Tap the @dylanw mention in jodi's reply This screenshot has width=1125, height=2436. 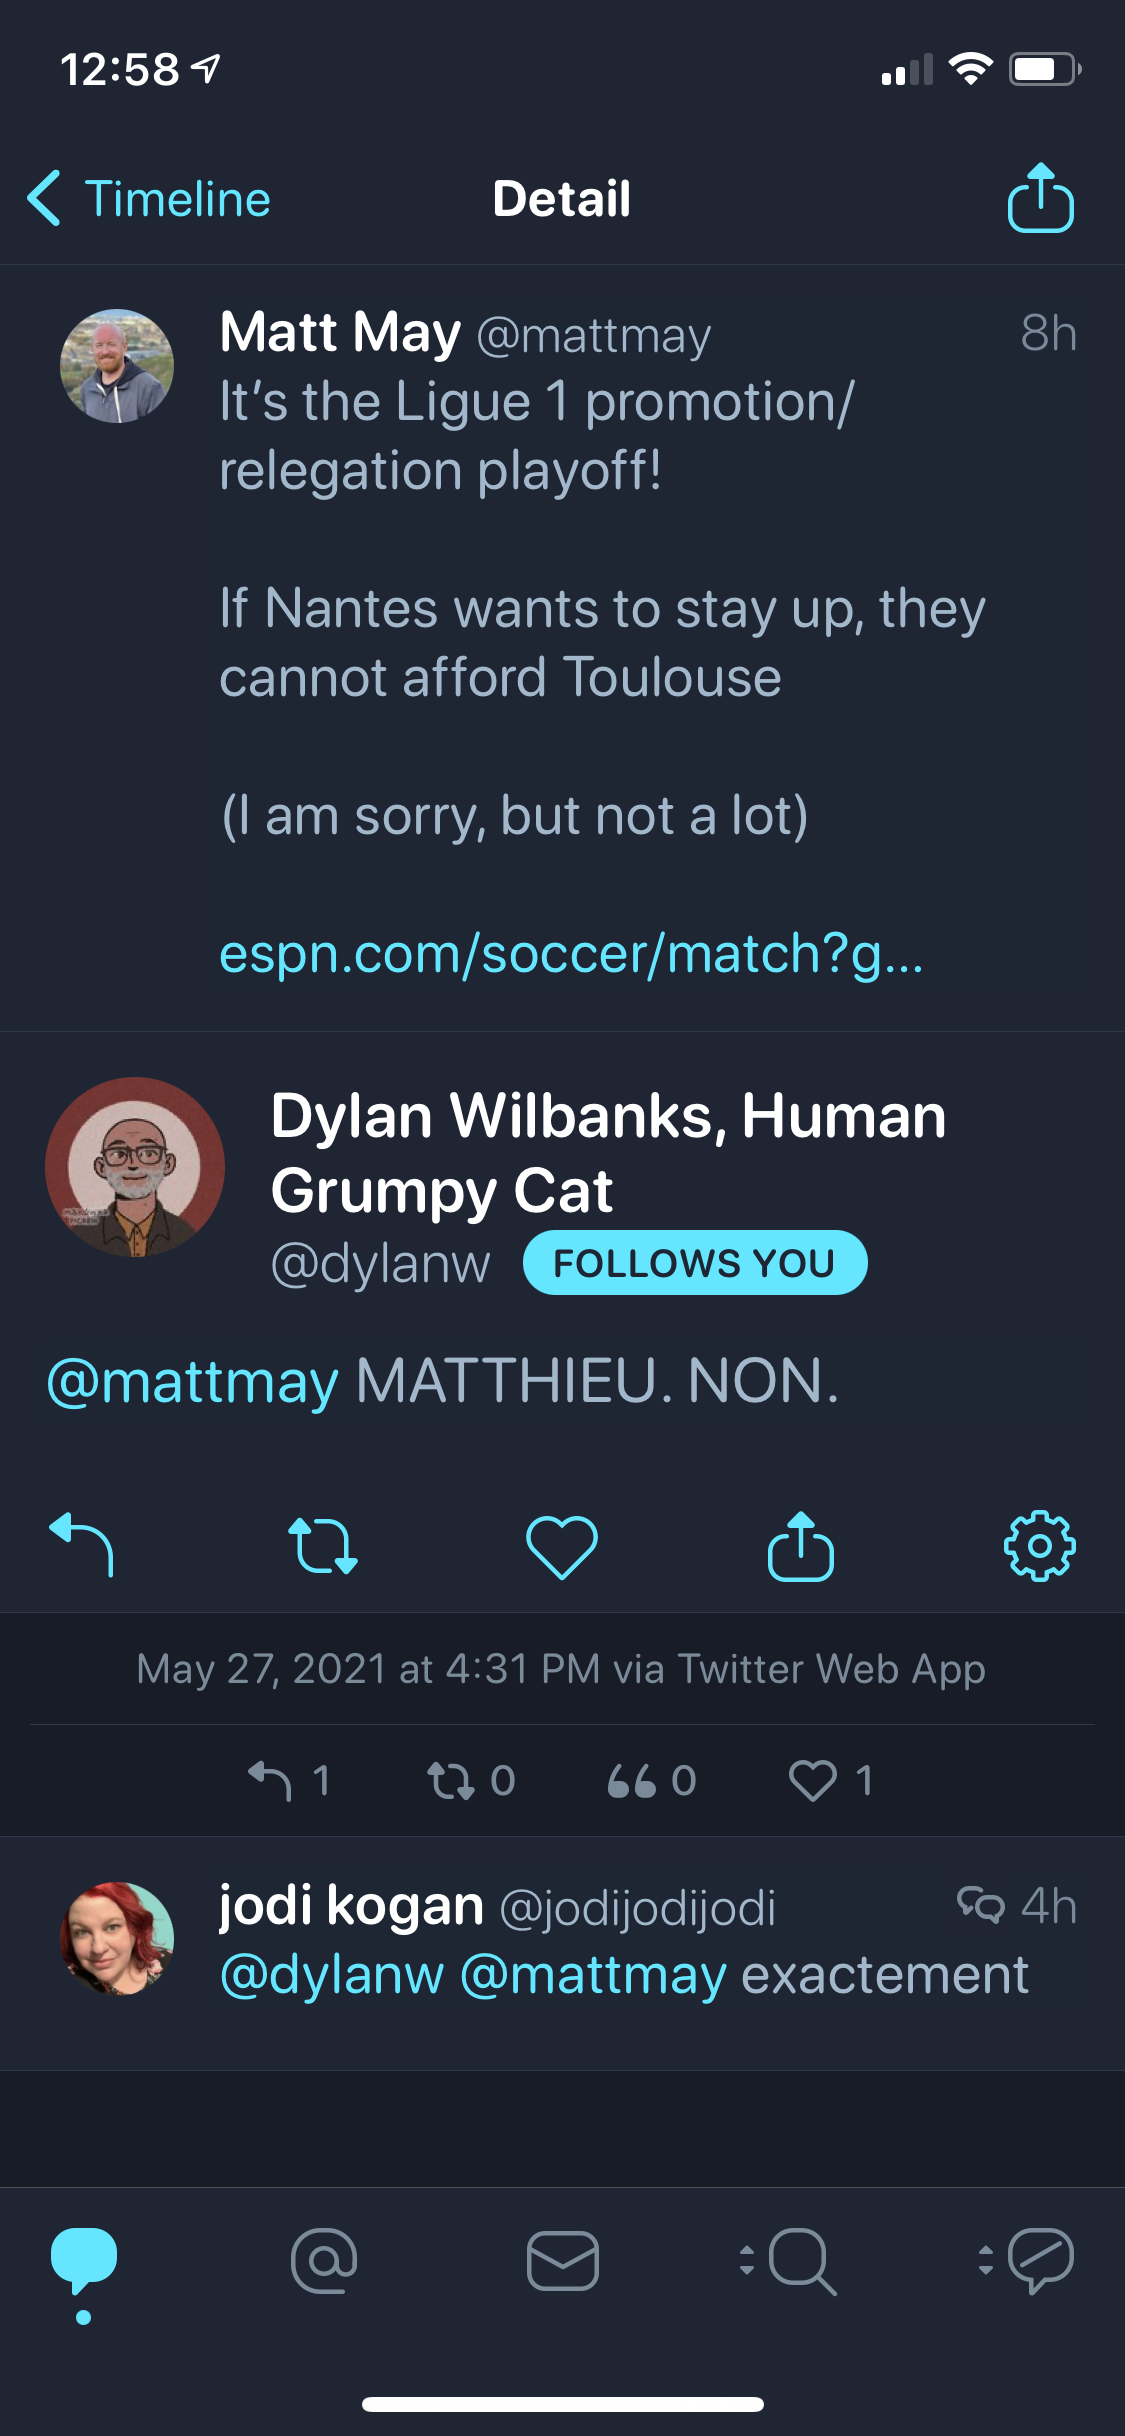click(332, 1976)
